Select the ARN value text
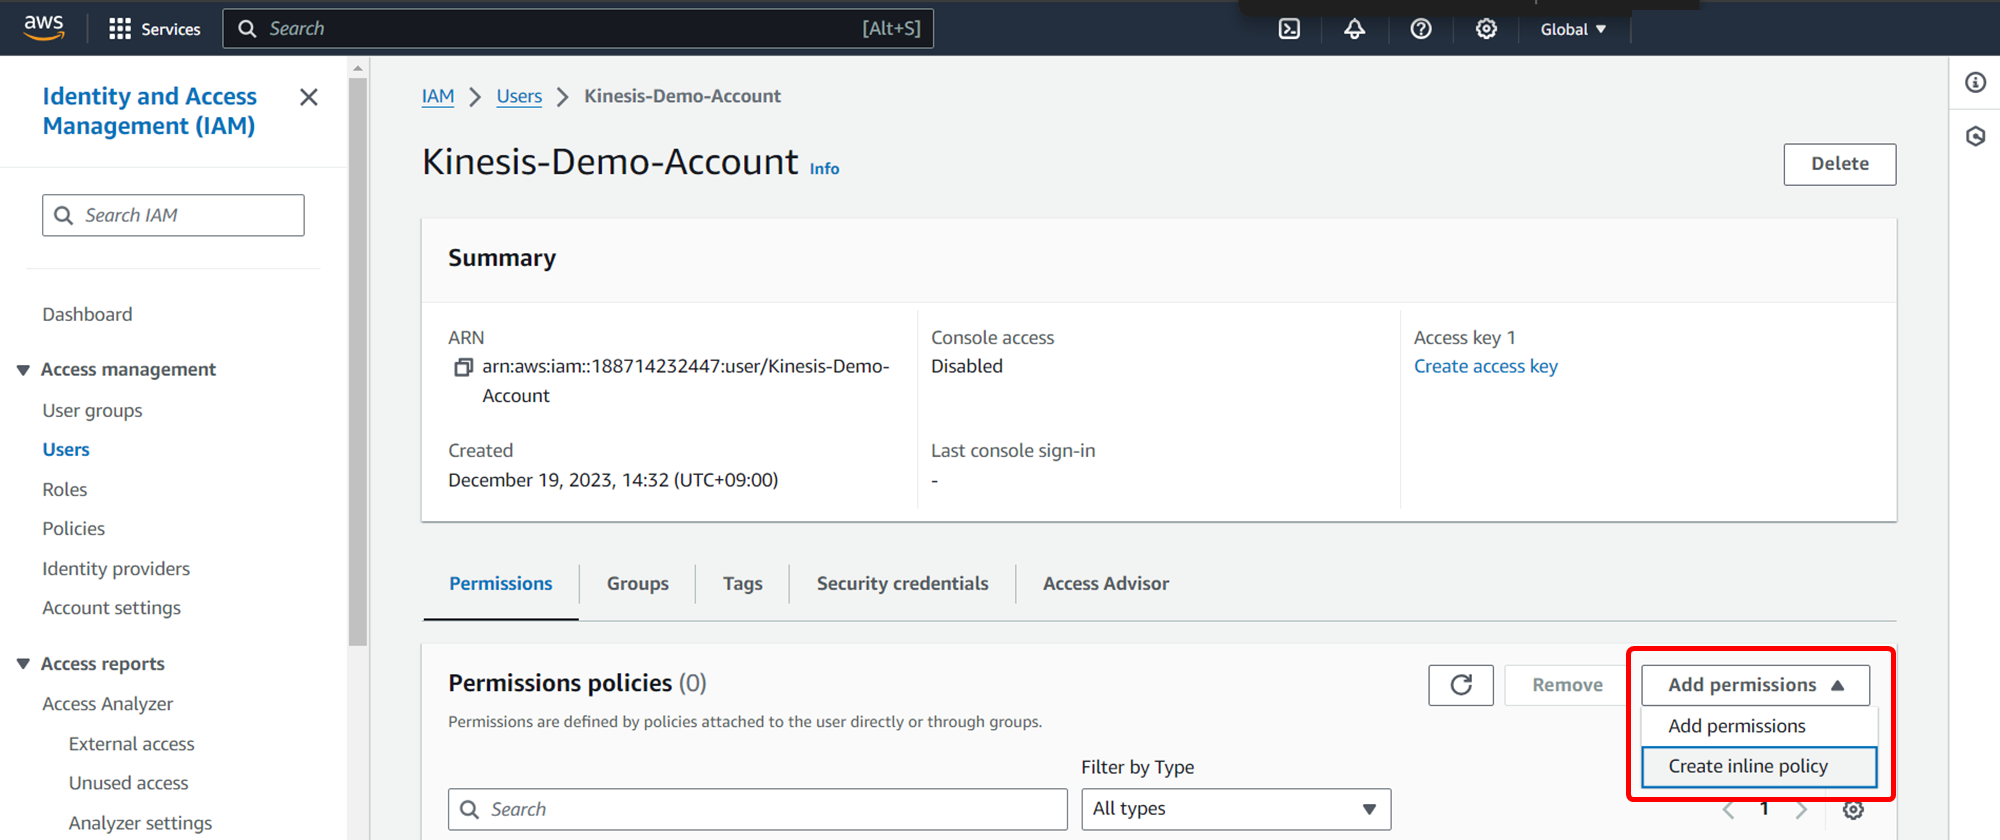 pos(685,381)
